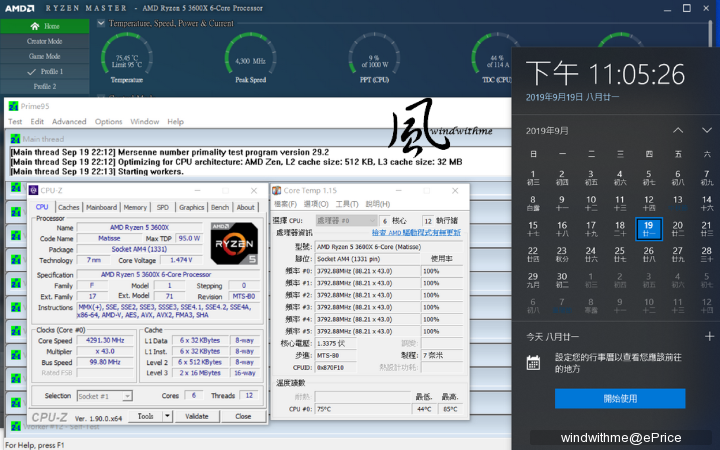
Task: Click the Cores value 6 in CPU-Z
Action: [194, 395]
